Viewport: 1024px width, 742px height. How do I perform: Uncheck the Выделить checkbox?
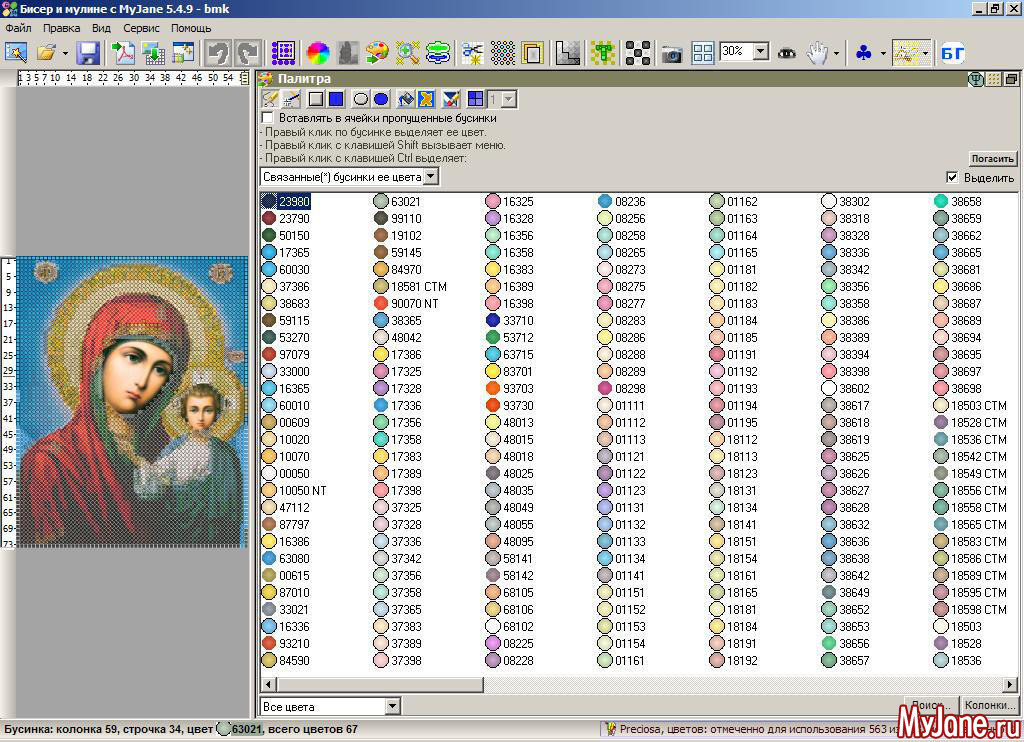tap(952, 178)
